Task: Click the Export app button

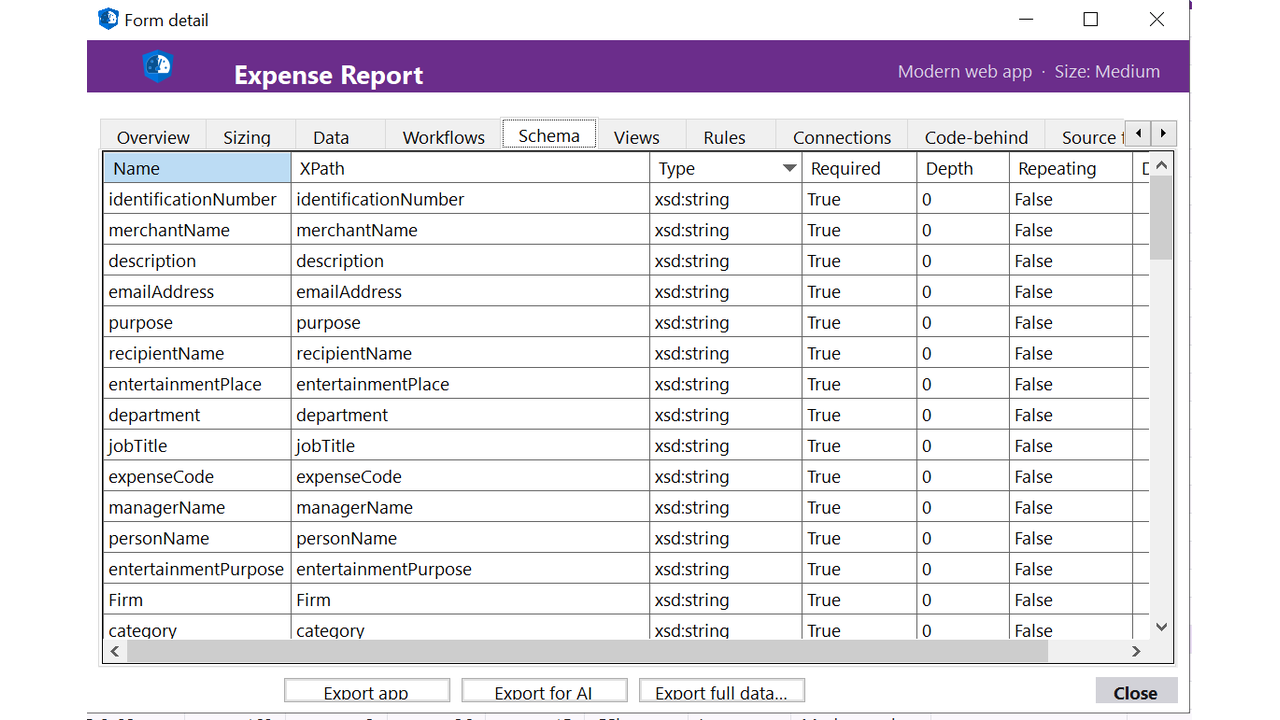Action: 366,692
